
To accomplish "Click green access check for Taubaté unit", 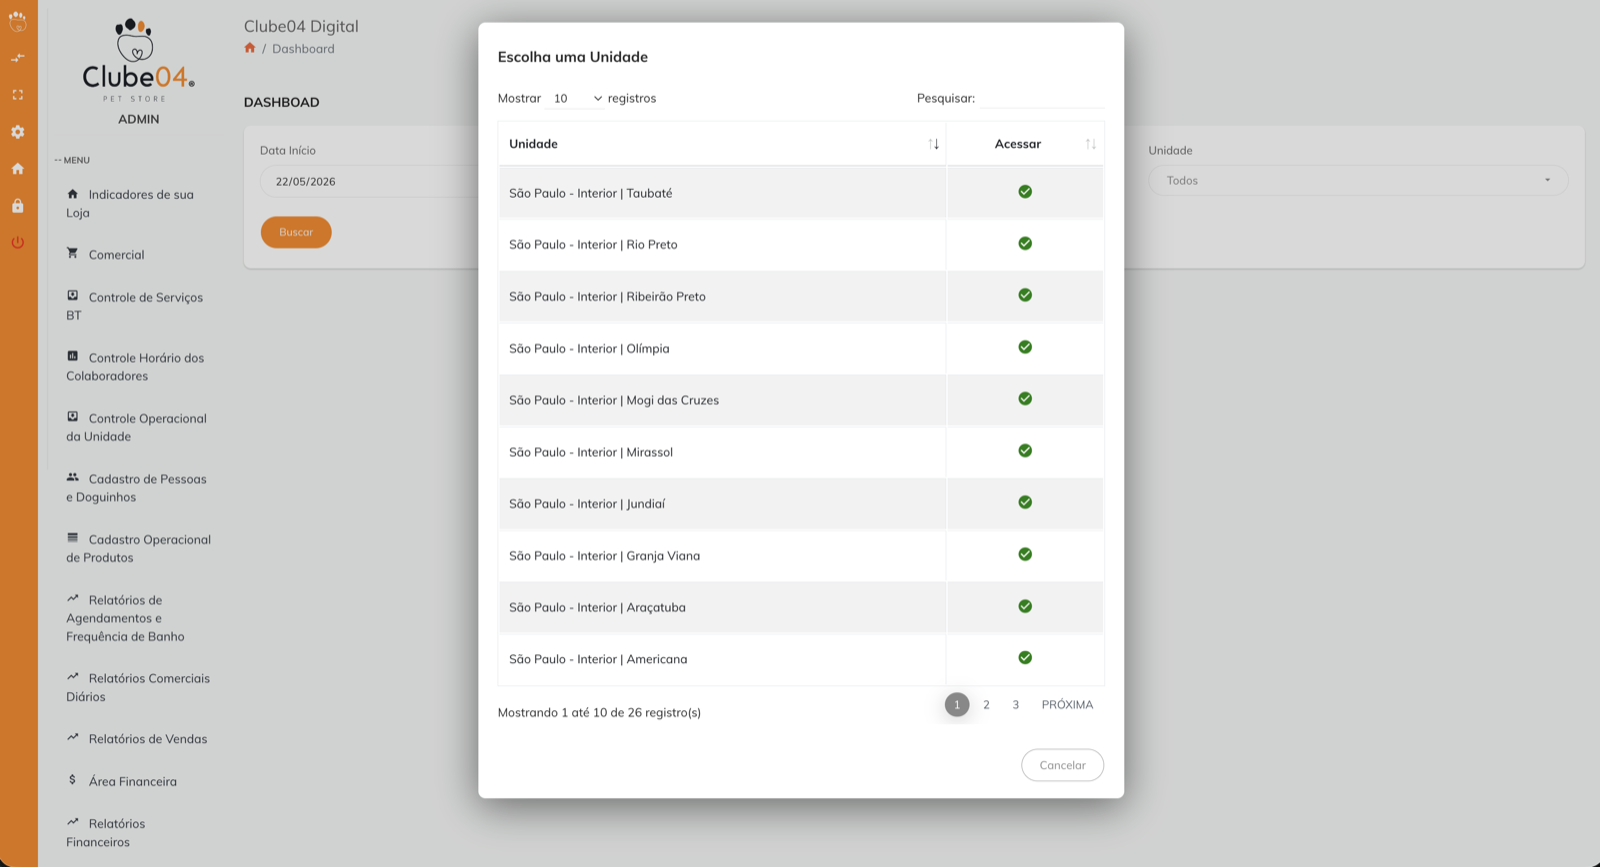I will coord(1025,192).
